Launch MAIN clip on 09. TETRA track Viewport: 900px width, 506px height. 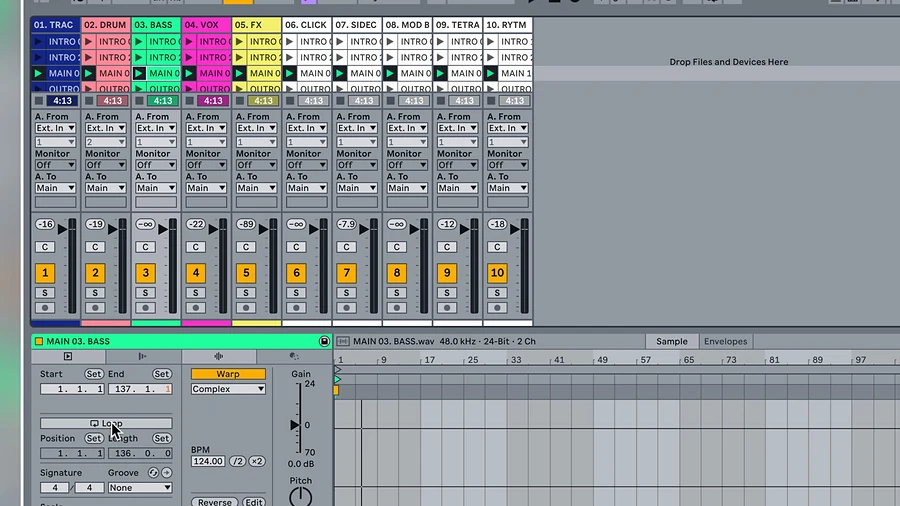click(x=440, y=73)
